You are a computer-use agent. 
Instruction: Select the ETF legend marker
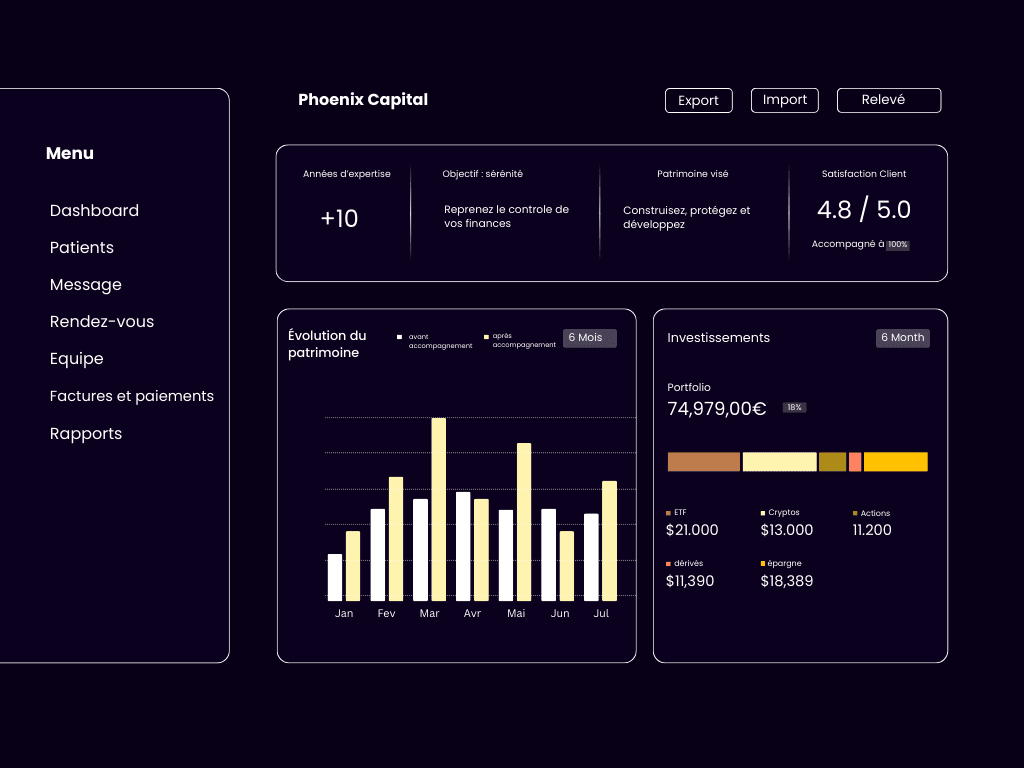click(670, 512)
